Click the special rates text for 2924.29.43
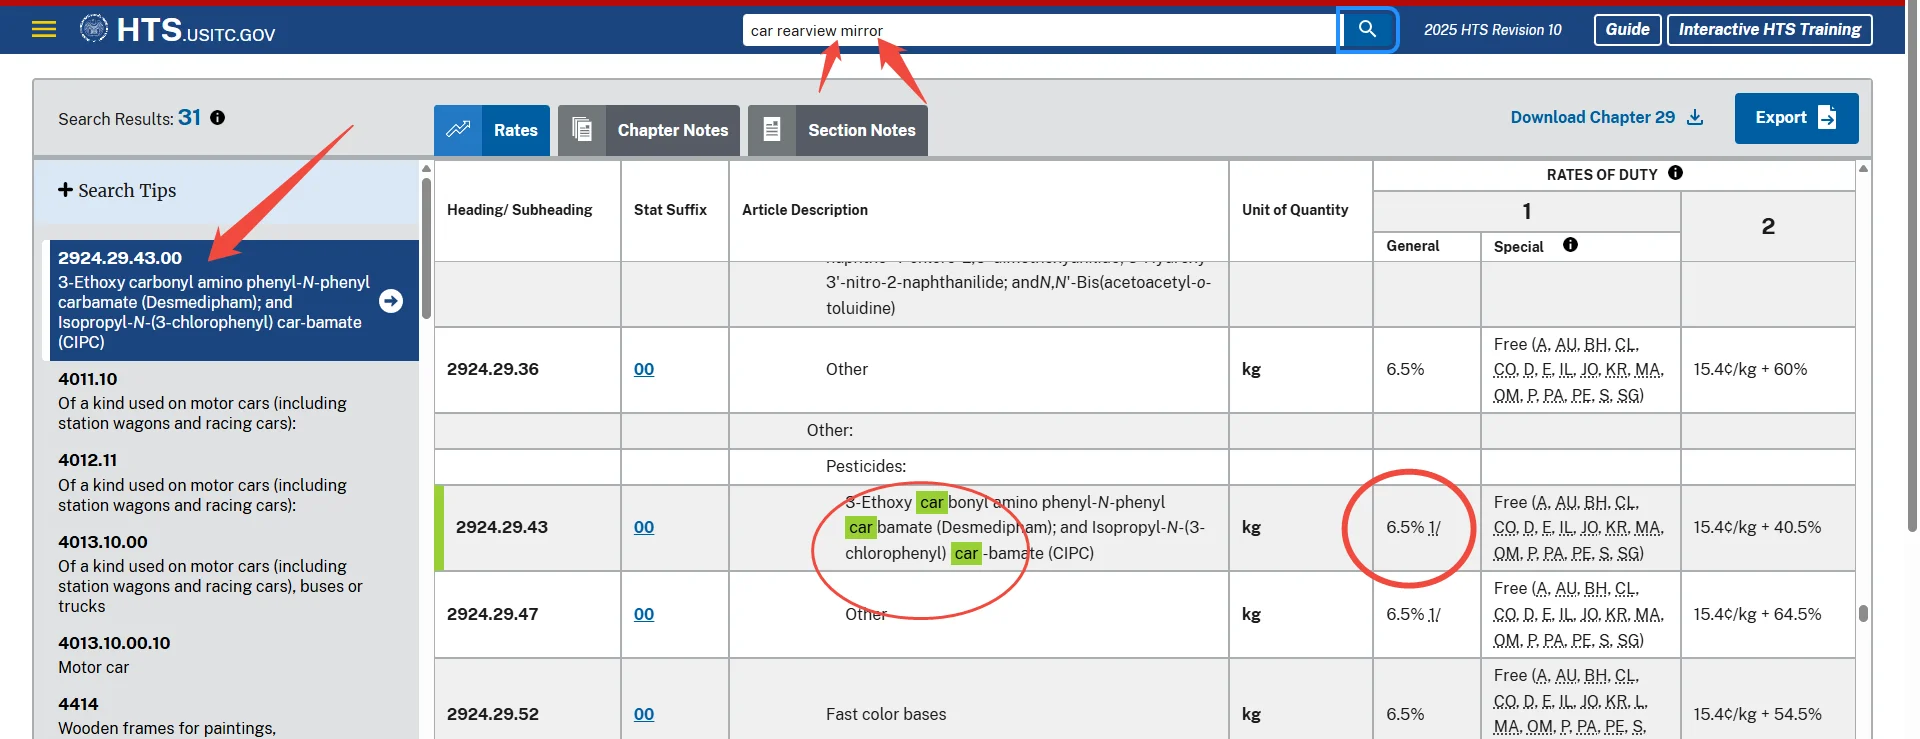This screenshot has height=739, width=1920. [1579, 527]
